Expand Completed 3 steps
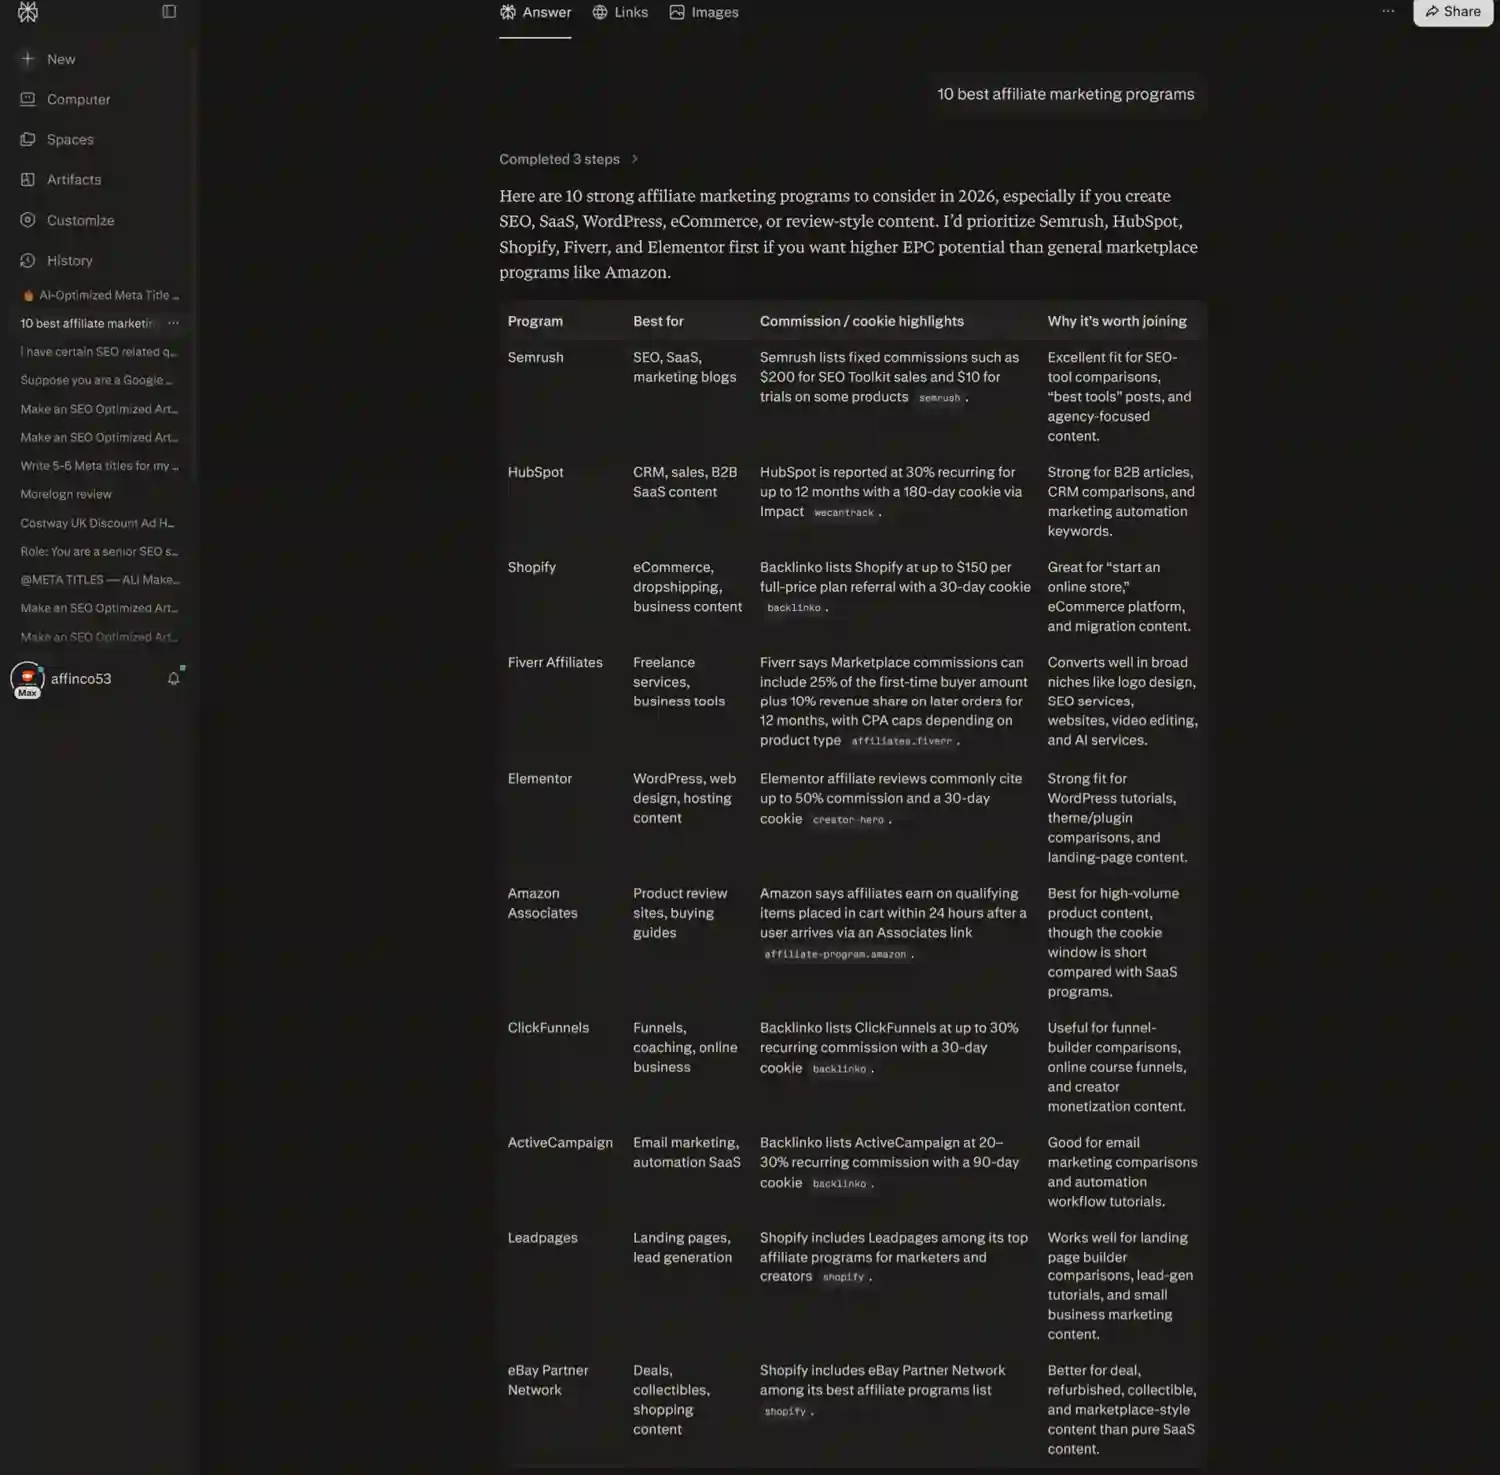This screenshot has height=1475, width=1500. click(x=568, y=159)
